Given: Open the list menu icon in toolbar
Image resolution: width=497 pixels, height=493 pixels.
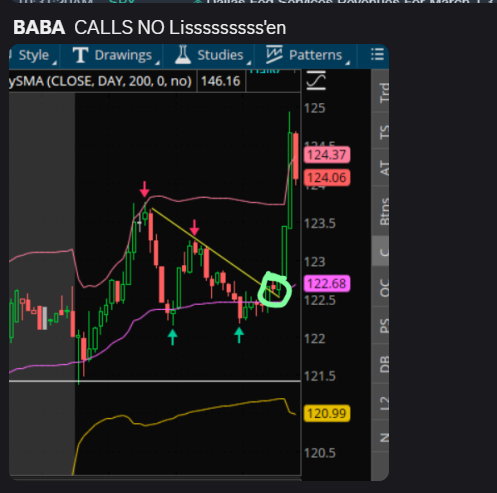Looking at the screenshot, I should pos(377,54).
